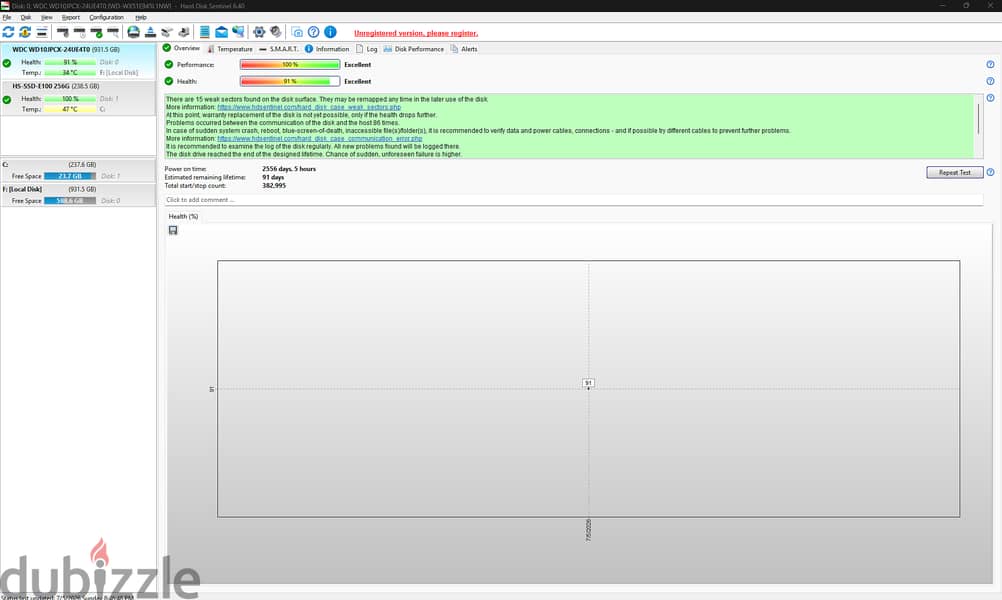Switch to the Temperature tab

point(230,49)
